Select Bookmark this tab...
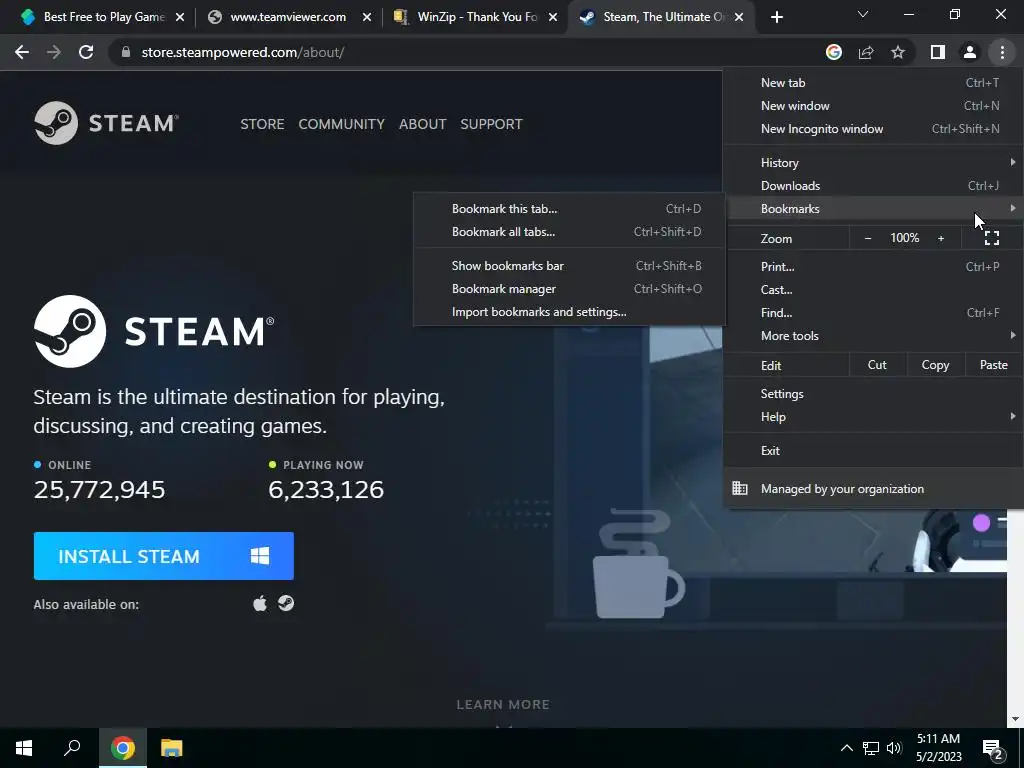Viewport: 1024px width, 768px height. [569, 208]
